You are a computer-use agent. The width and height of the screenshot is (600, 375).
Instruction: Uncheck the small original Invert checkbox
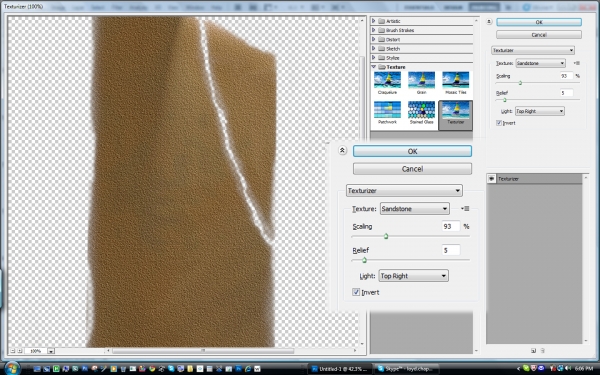[499, 123]
